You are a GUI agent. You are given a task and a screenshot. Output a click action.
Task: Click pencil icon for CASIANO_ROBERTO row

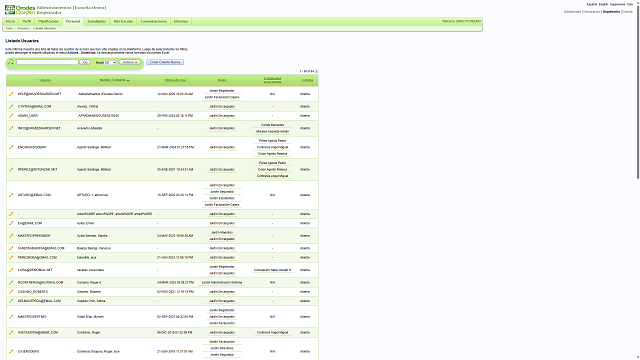click(x=11, y=292)
